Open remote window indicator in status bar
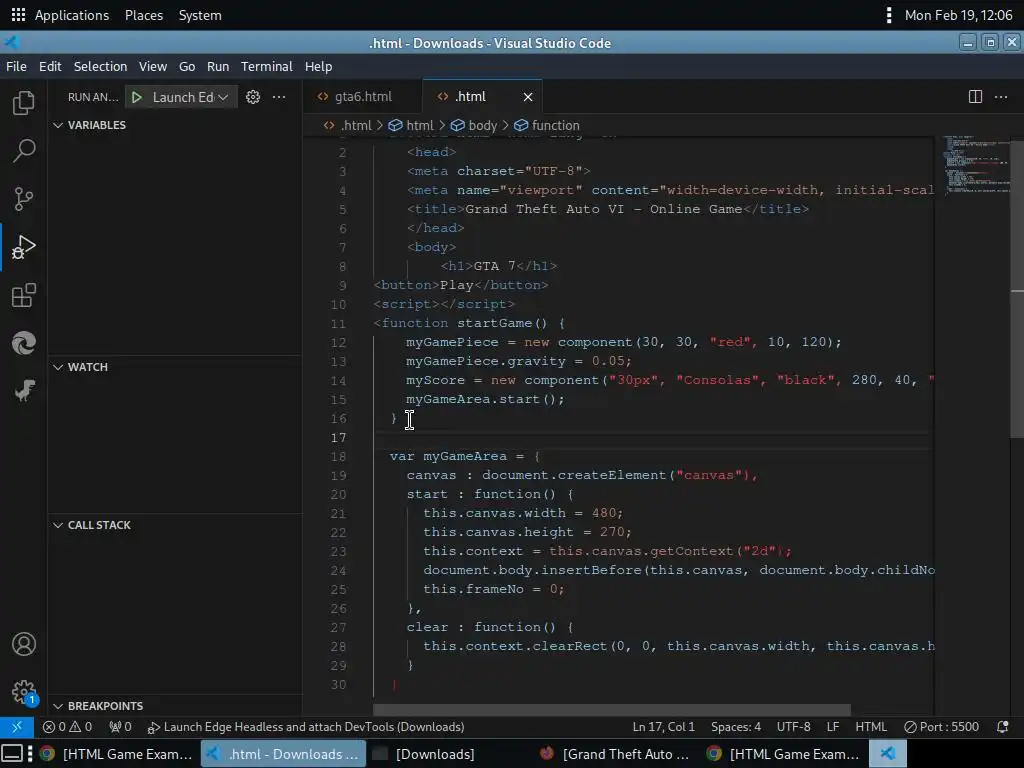Image resolution: width=1024 pixels, height=768 pixels. tap(17, 727)
